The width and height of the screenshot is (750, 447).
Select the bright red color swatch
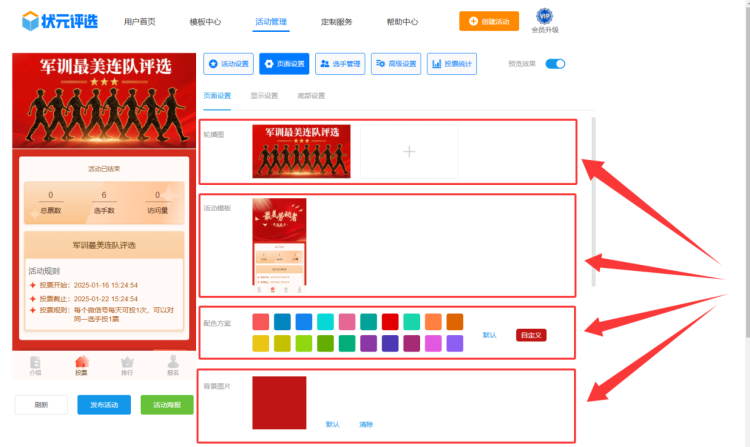390,322
